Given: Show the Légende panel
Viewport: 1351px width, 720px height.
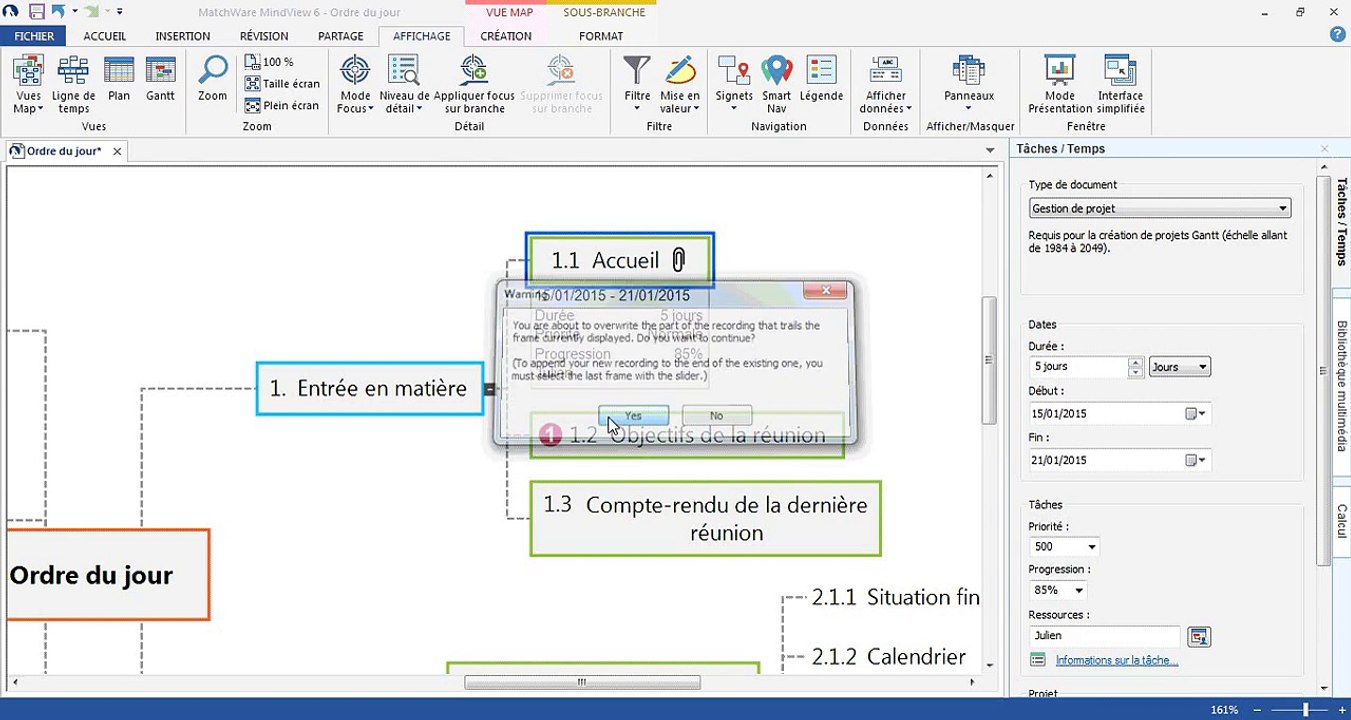Looking at the screenshot, I should point(821,79).
